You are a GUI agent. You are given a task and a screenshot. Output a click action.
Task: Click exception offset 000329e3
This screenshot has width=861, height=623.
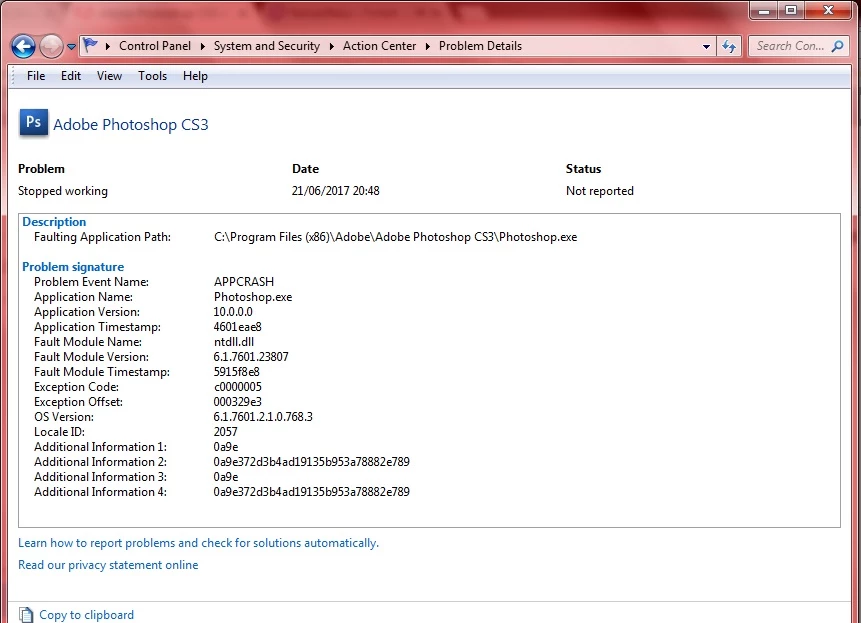click(x=237, y=402)
